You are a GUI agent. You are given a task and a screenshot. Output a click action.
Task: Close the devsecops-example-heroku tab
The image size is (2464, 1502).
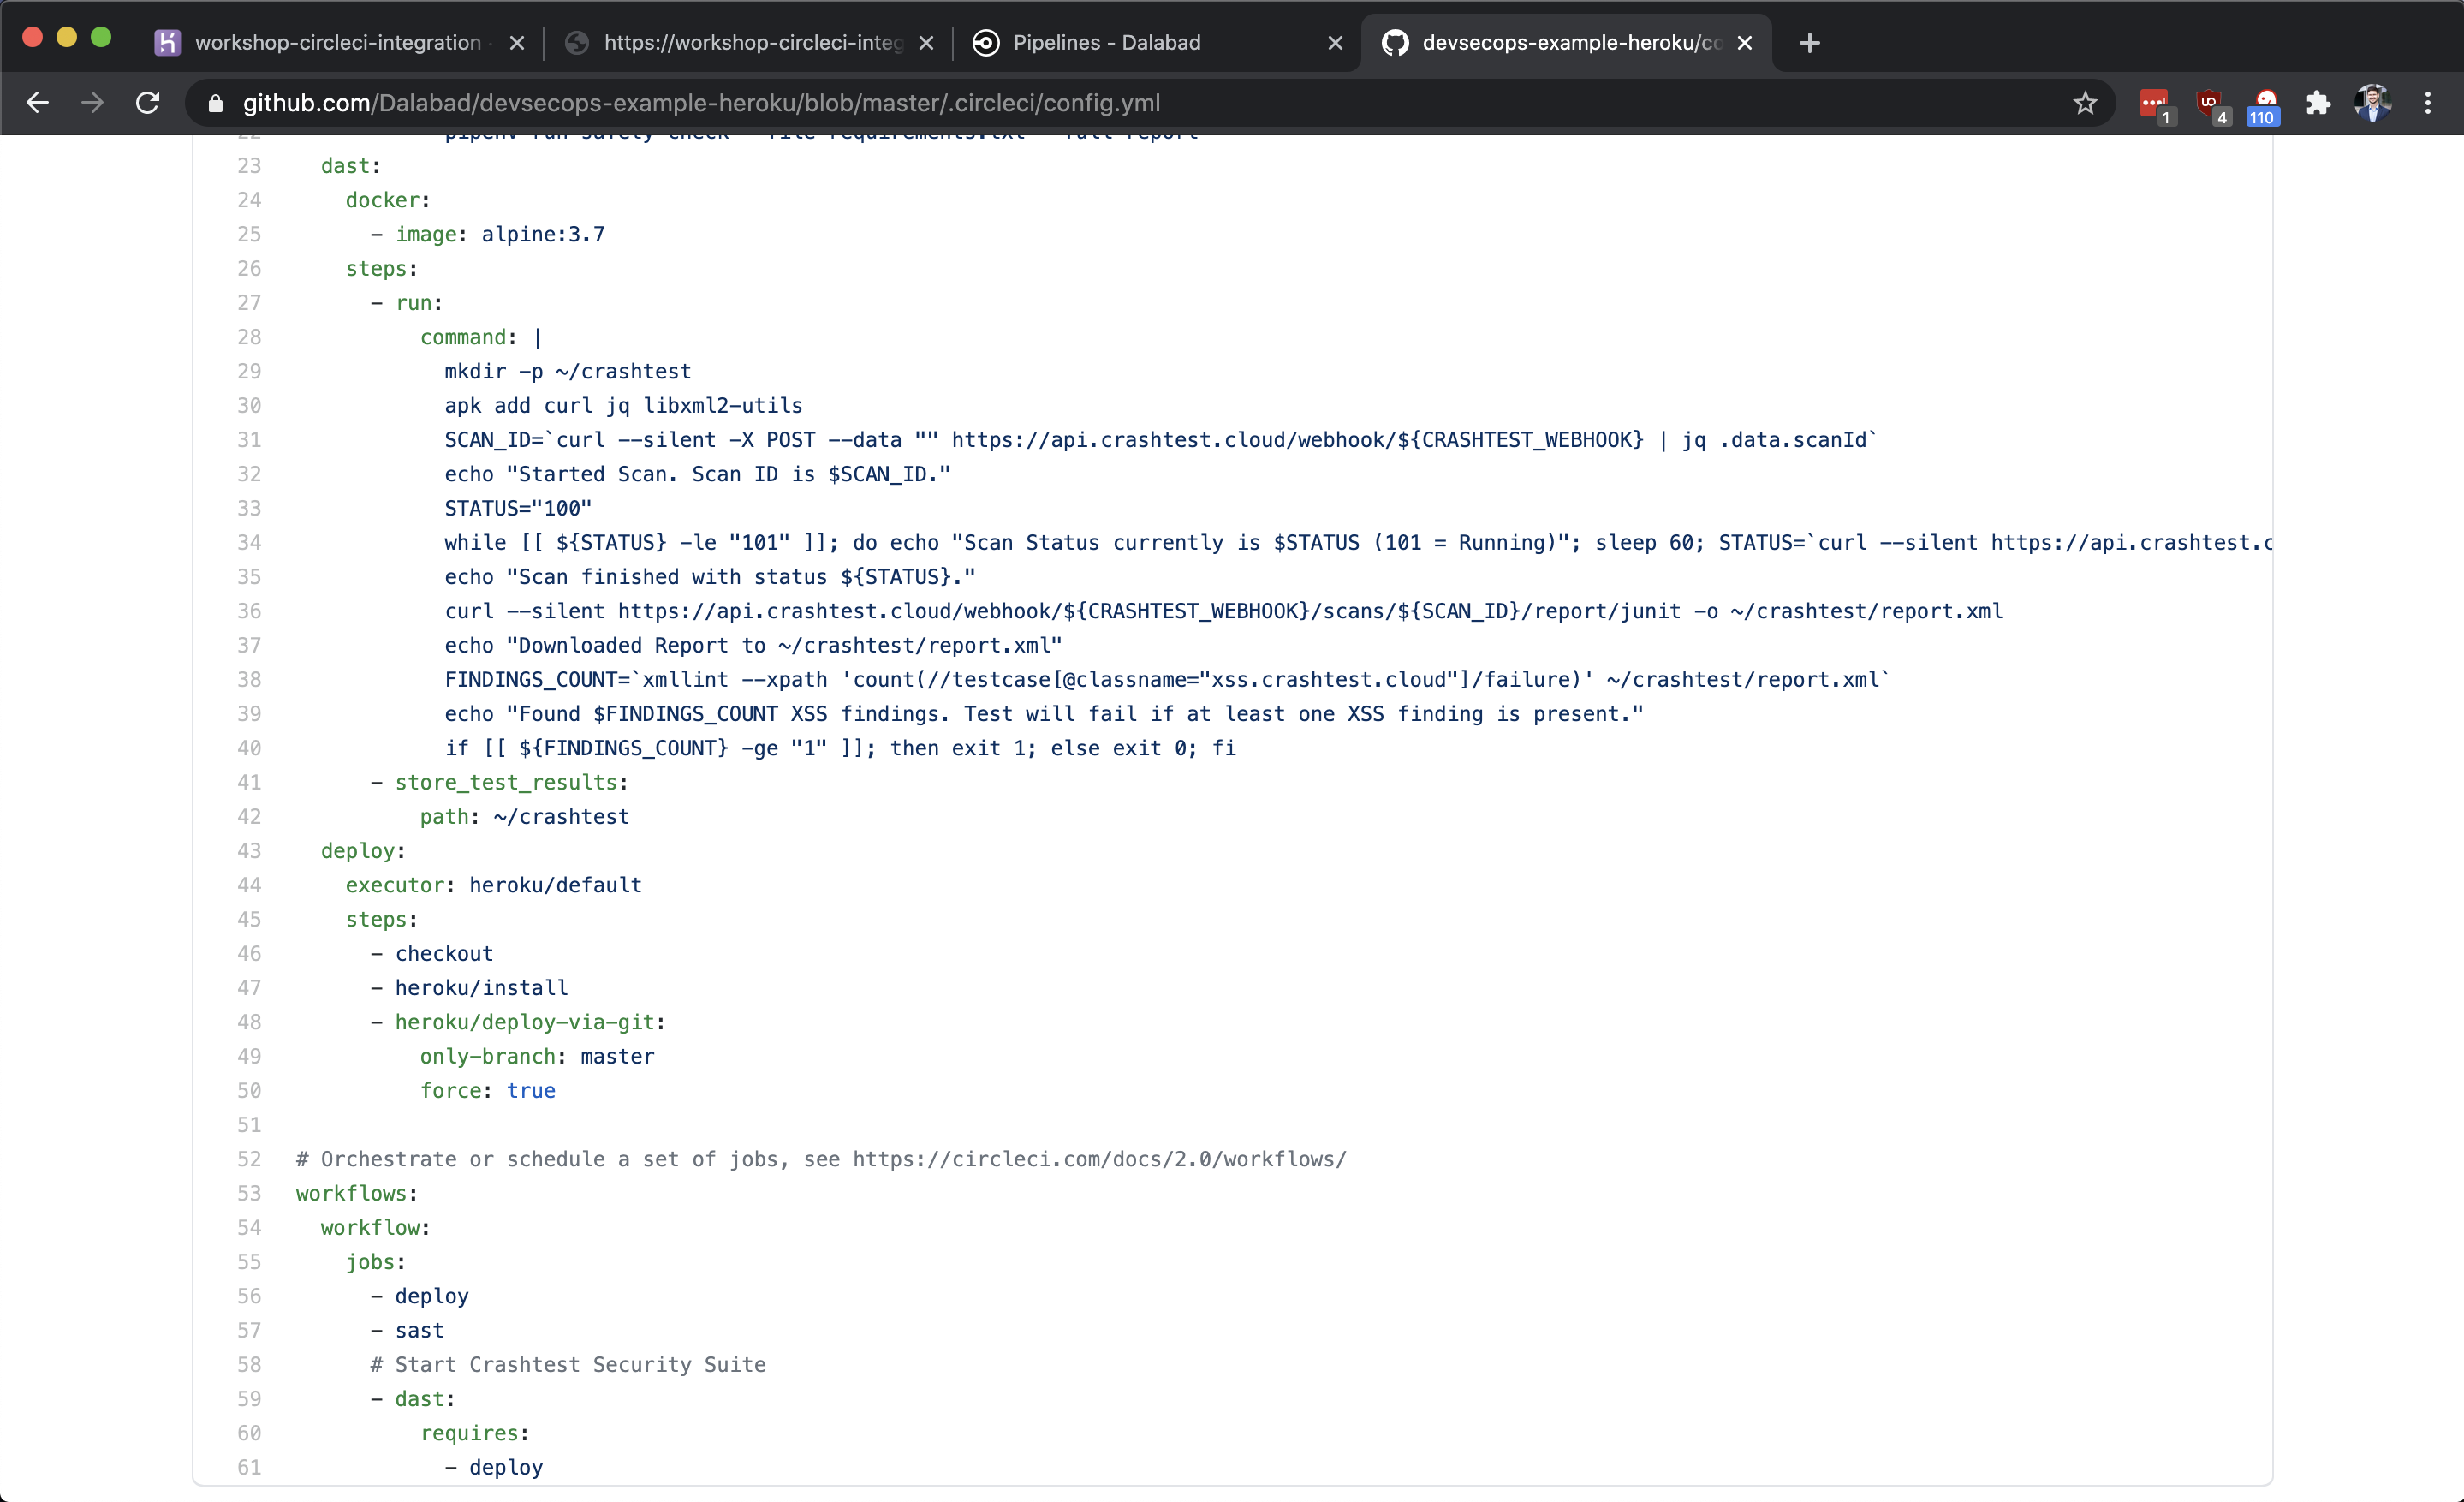coord(1745,43)
